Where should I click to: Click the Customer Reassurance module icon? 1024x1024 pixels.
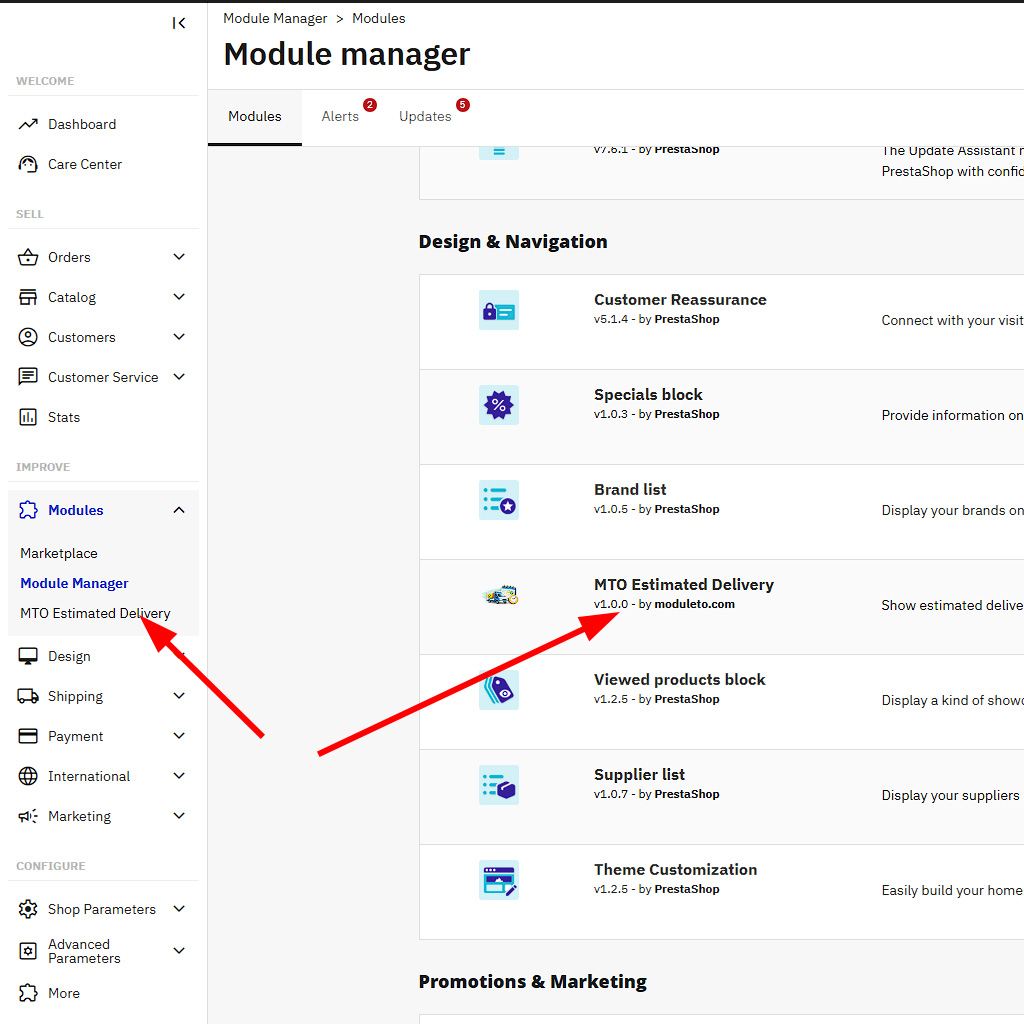[x=498, y=311]
